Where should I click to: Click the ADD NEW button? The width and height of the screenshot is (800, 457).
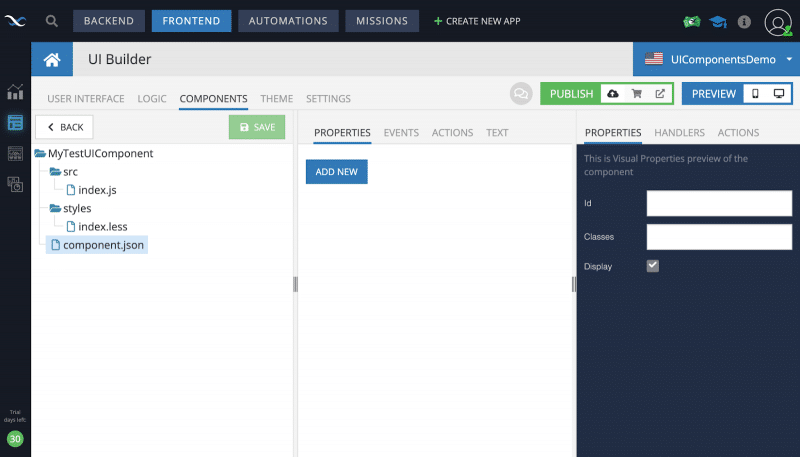point(337,172)
